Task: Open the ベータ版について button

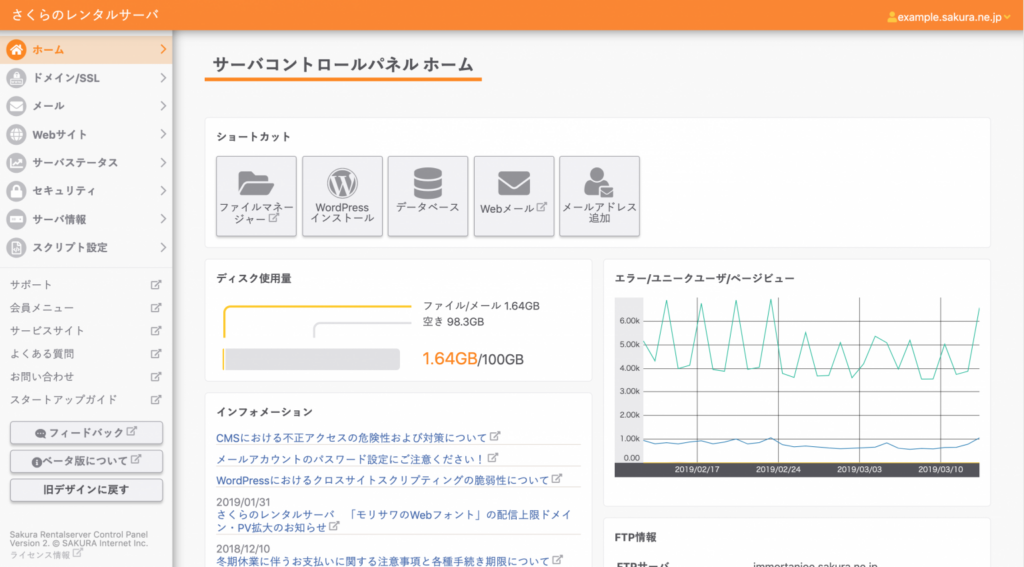Action: coord(86,461)
